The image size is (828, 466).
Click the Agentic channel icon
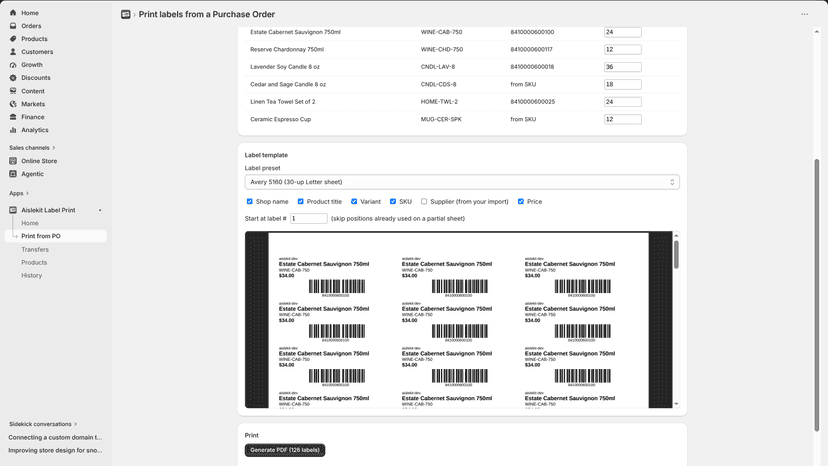pos(13,174)
